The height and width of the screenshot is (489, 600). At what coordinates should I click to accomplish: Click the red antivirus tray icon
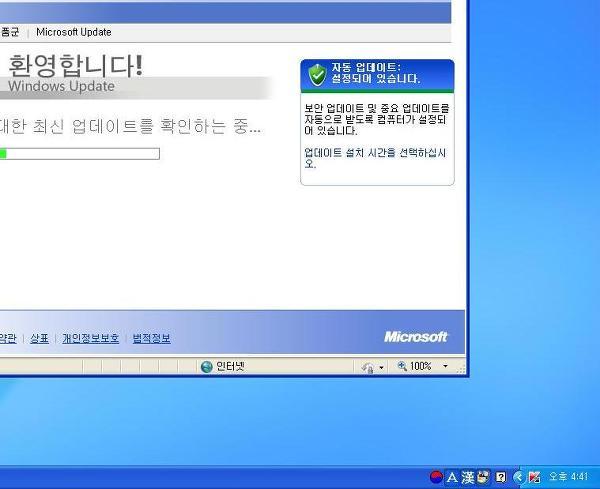tap(534, 477)
